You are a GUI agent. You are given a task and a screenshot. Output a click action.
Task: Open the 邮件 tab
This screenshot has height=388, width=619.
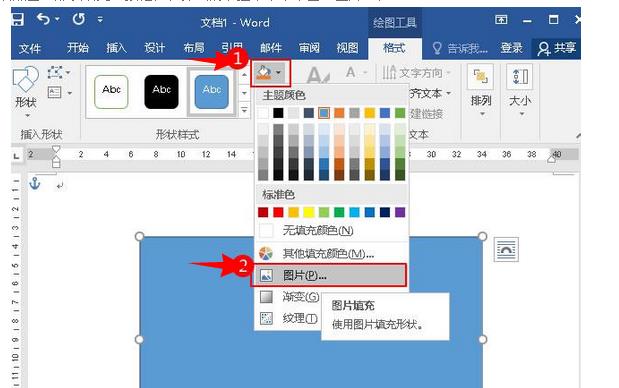tap(270, 48)
